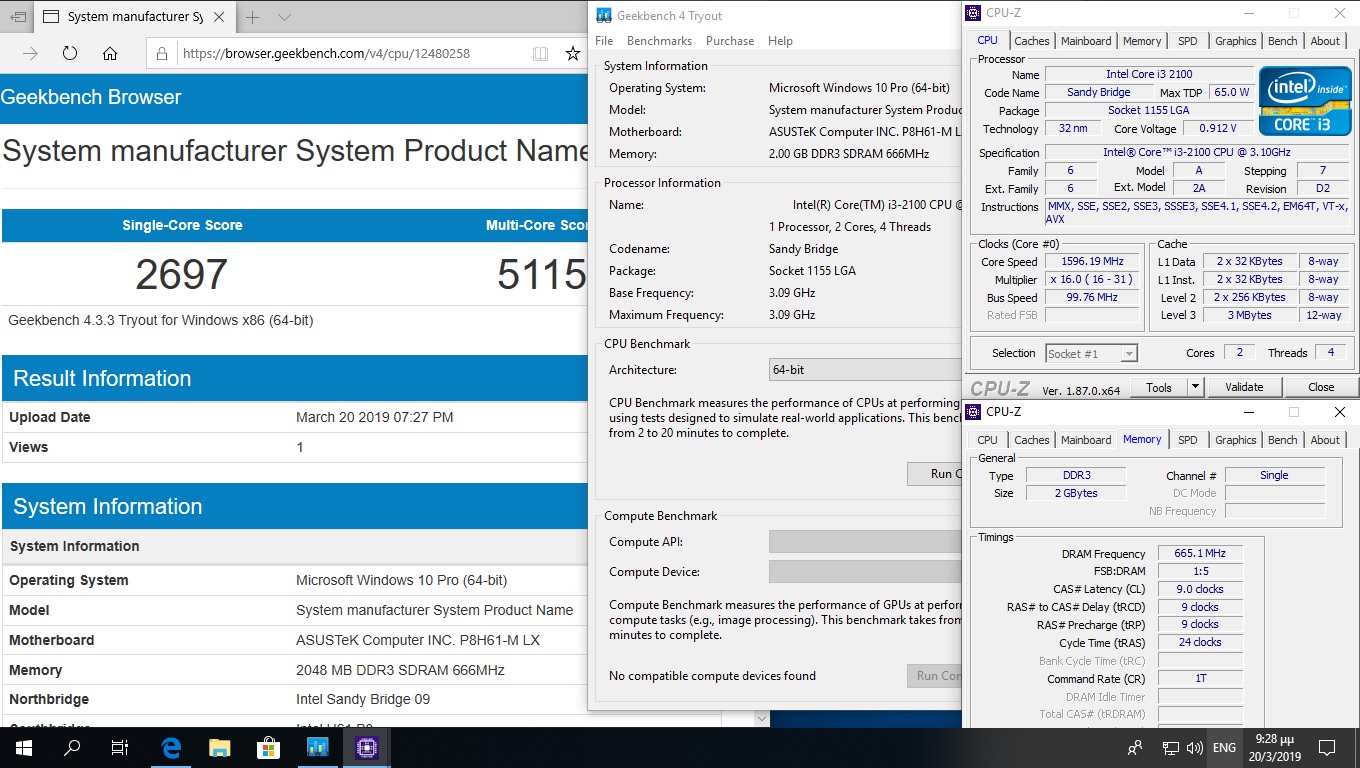Switch to CPU tab in lower CPU-Z window
The width and height of the screenshot is (1360, 768).
tap(987, 440)
